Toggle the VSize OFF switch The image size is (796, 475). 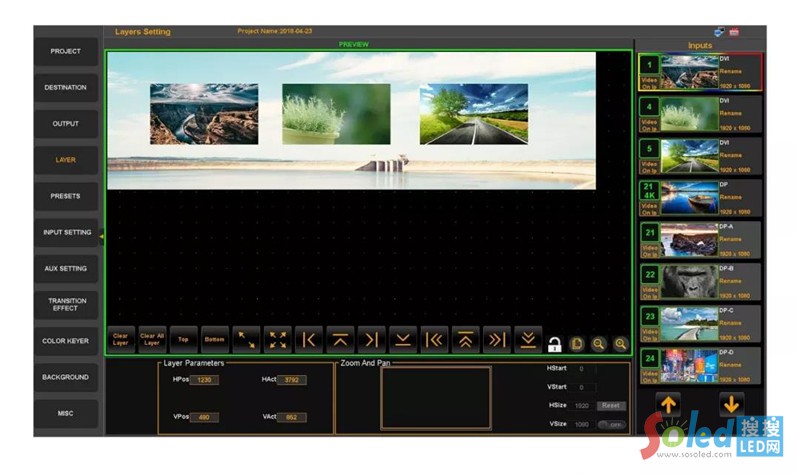click(611, 424)
